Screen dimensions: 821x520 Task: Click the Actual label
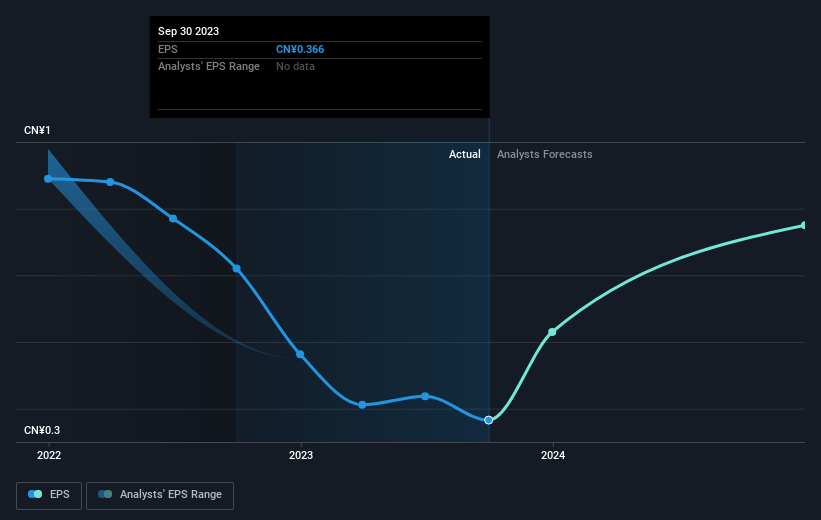(x=464, y=154)
